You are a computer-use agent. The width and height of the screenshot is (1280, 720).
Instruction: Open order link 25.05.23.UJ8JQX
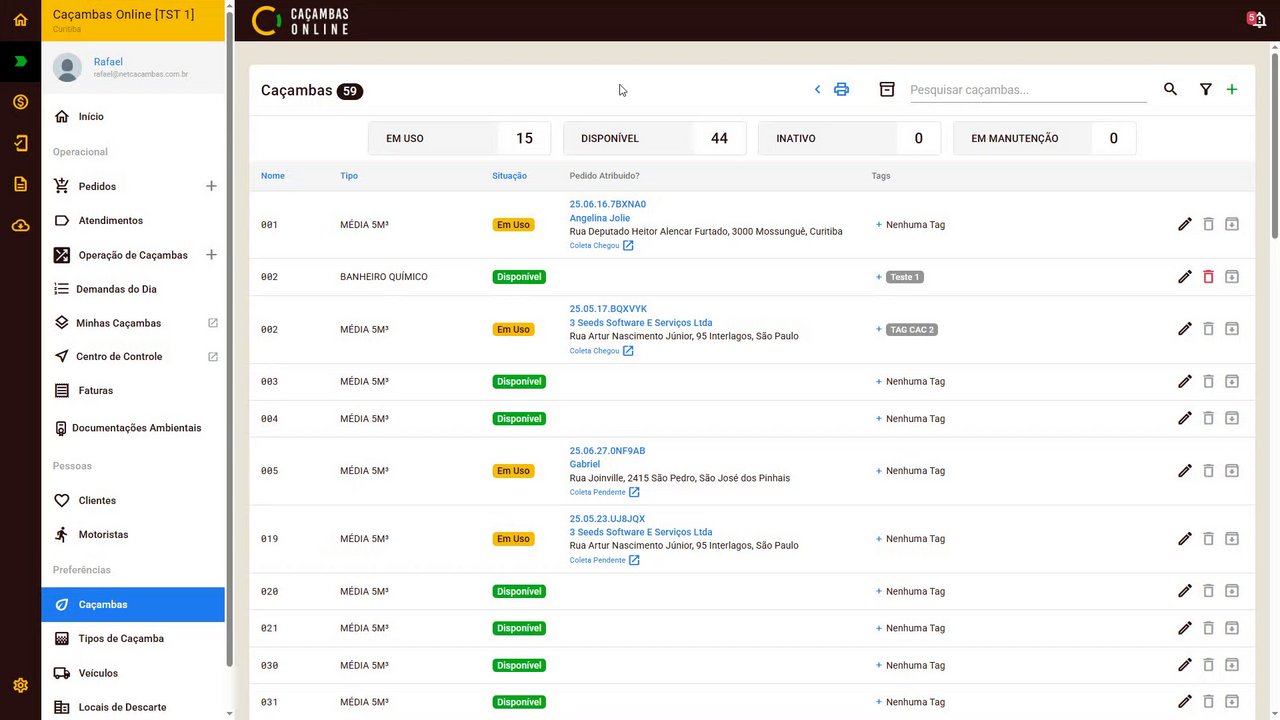(607, 519)
